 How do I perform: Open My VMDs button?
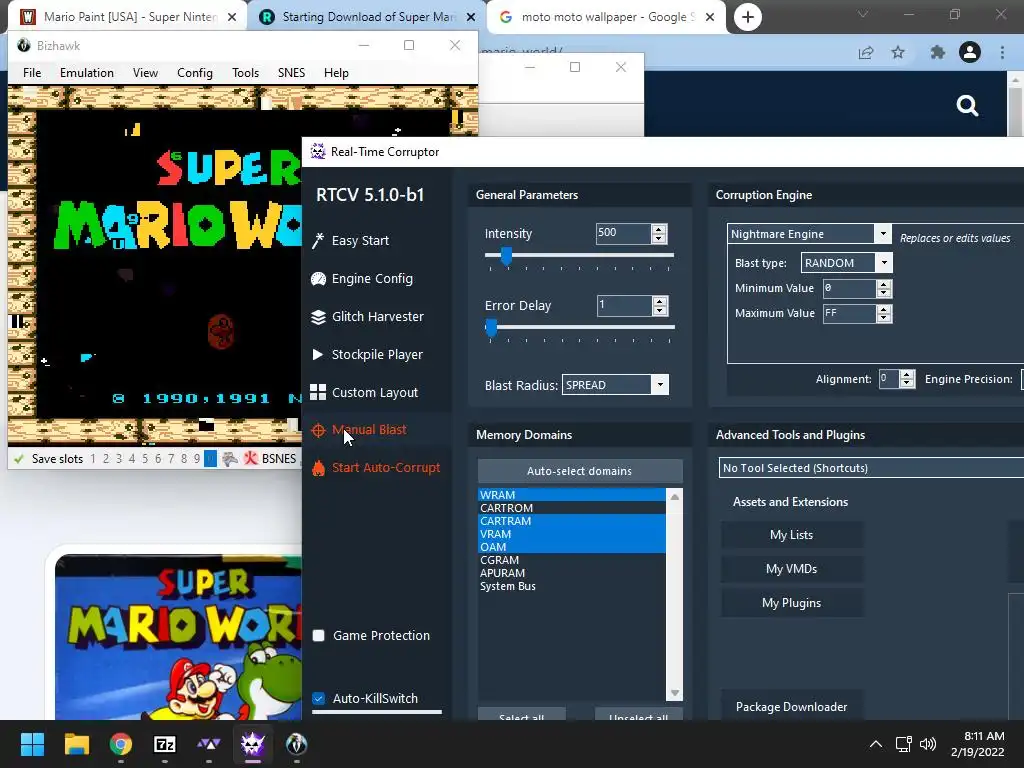click(x=792, y=569)
